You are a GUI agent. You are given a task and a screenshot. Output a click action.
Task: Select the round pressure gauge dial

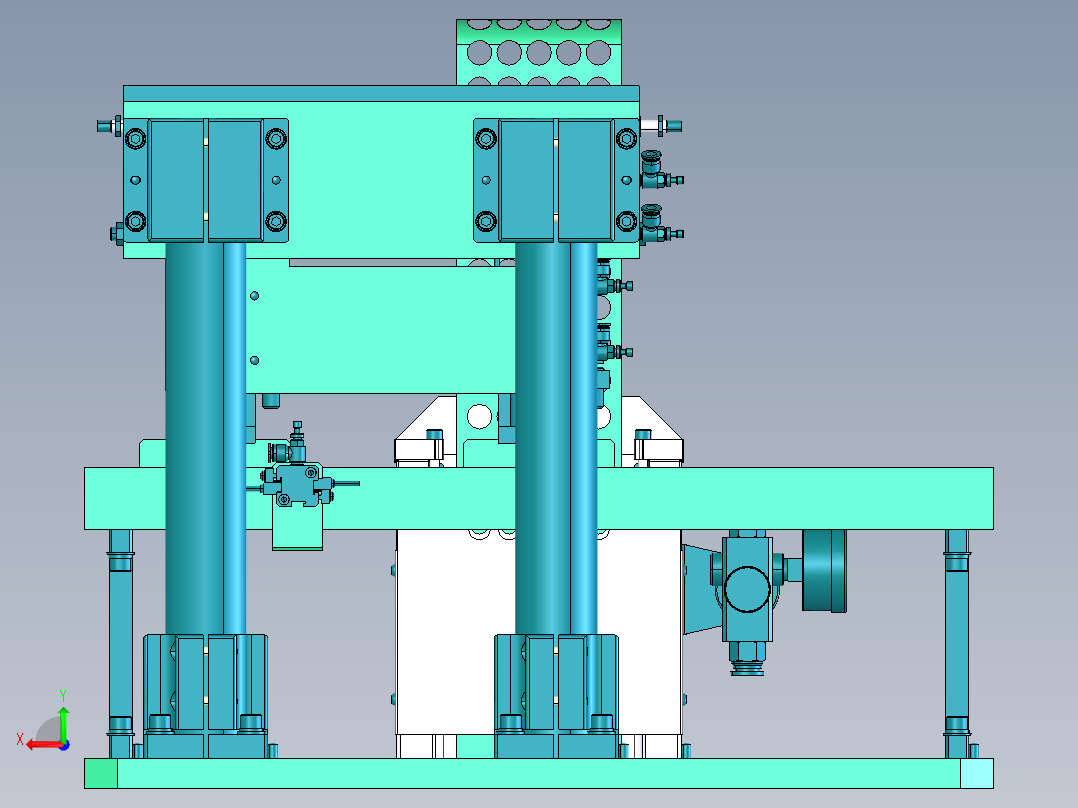point(824,570)
